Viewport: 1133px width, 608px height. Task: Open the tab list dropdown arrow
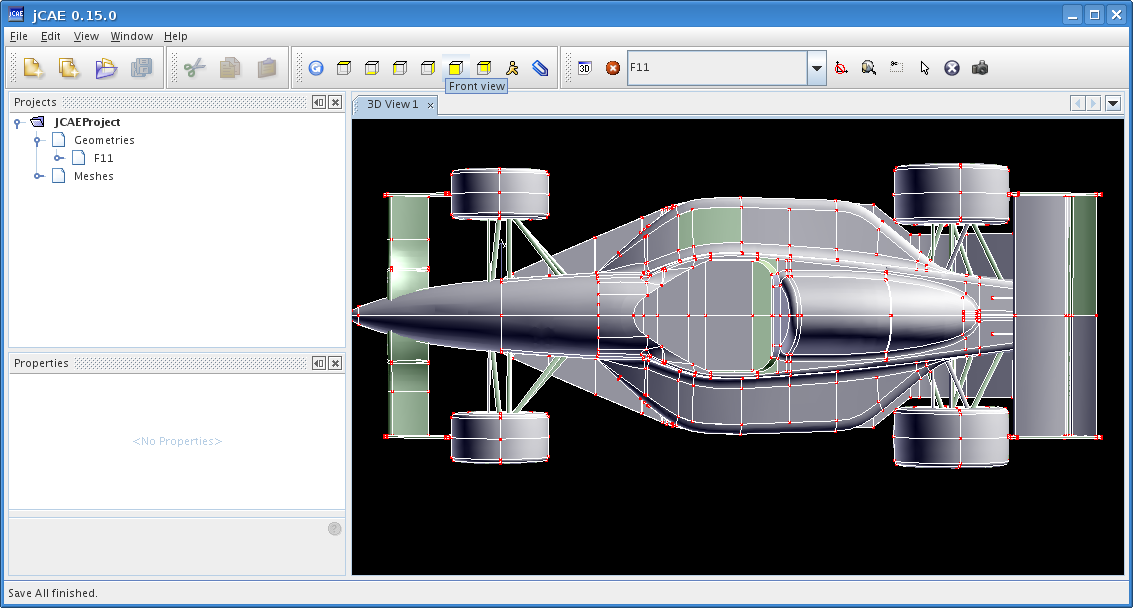click(1113, 103)
